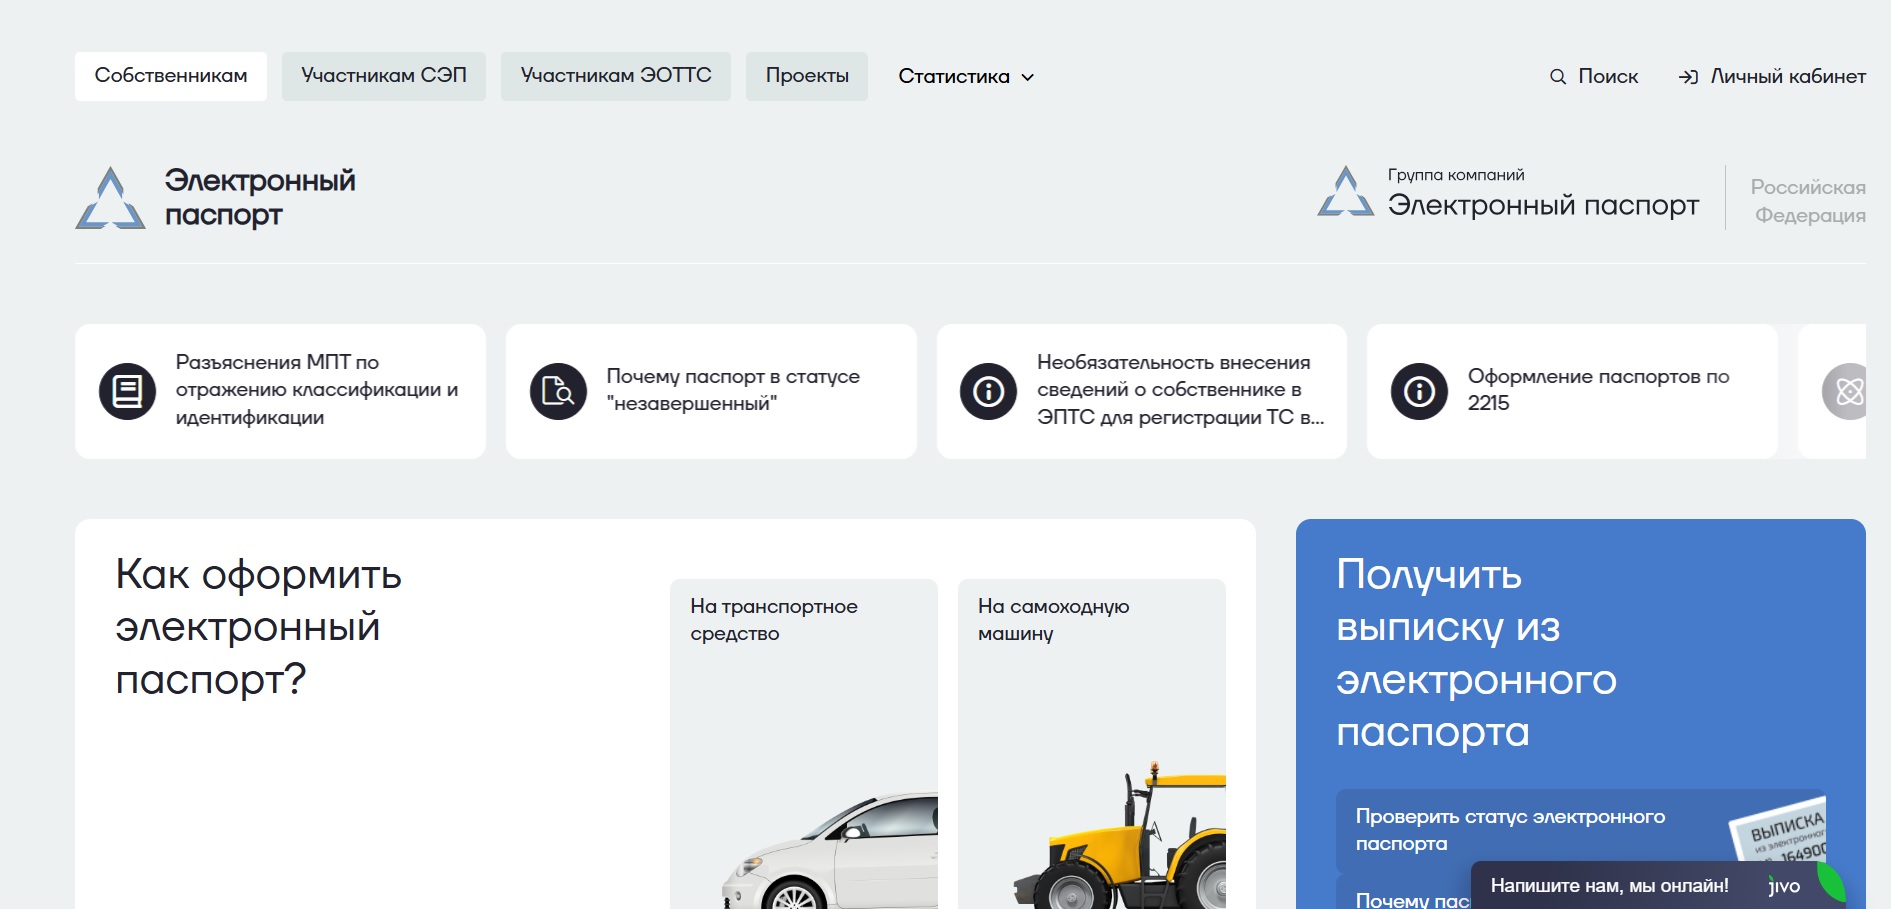Click the login arrow icon
Image resolution: width=1891 pixels, height=909 pixels.
coord(1688,77)
